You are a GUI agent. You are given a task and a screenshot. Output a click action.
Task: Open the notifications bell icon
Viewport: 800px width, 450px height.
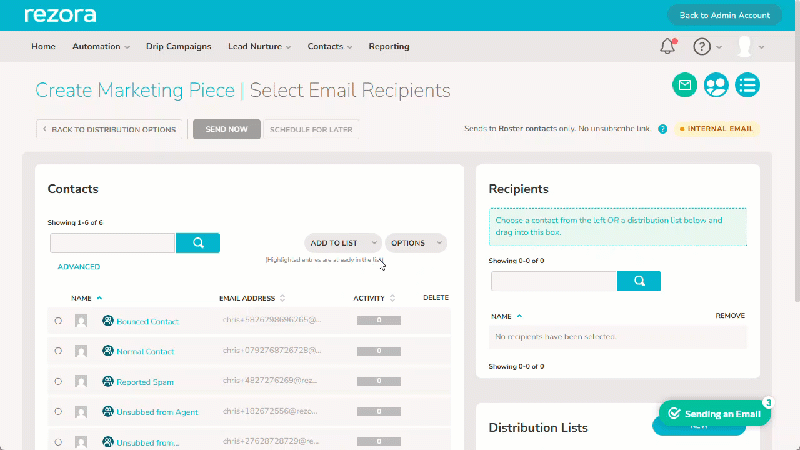(x=667, y=46)
